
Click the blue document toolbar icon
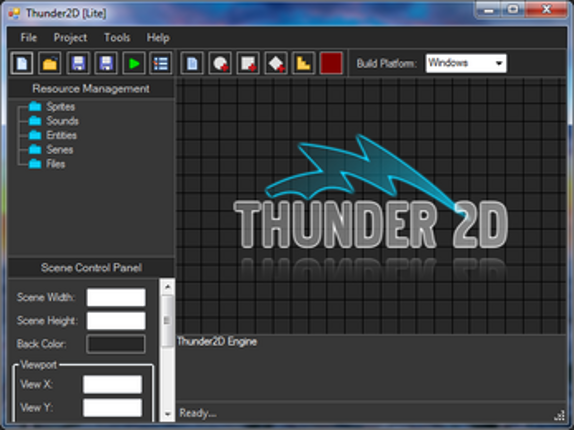tap(192, 63)
